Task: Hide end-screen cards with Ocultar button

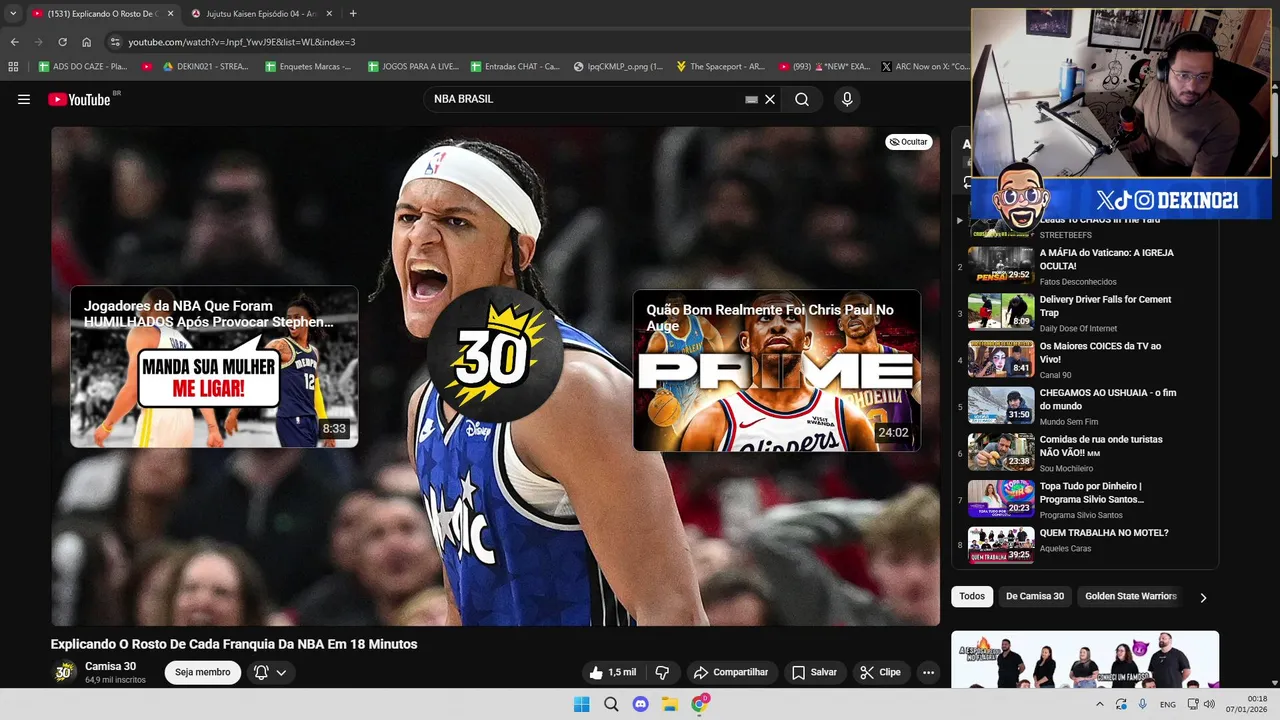Action: pyautogui.click(x=908, y=142)
